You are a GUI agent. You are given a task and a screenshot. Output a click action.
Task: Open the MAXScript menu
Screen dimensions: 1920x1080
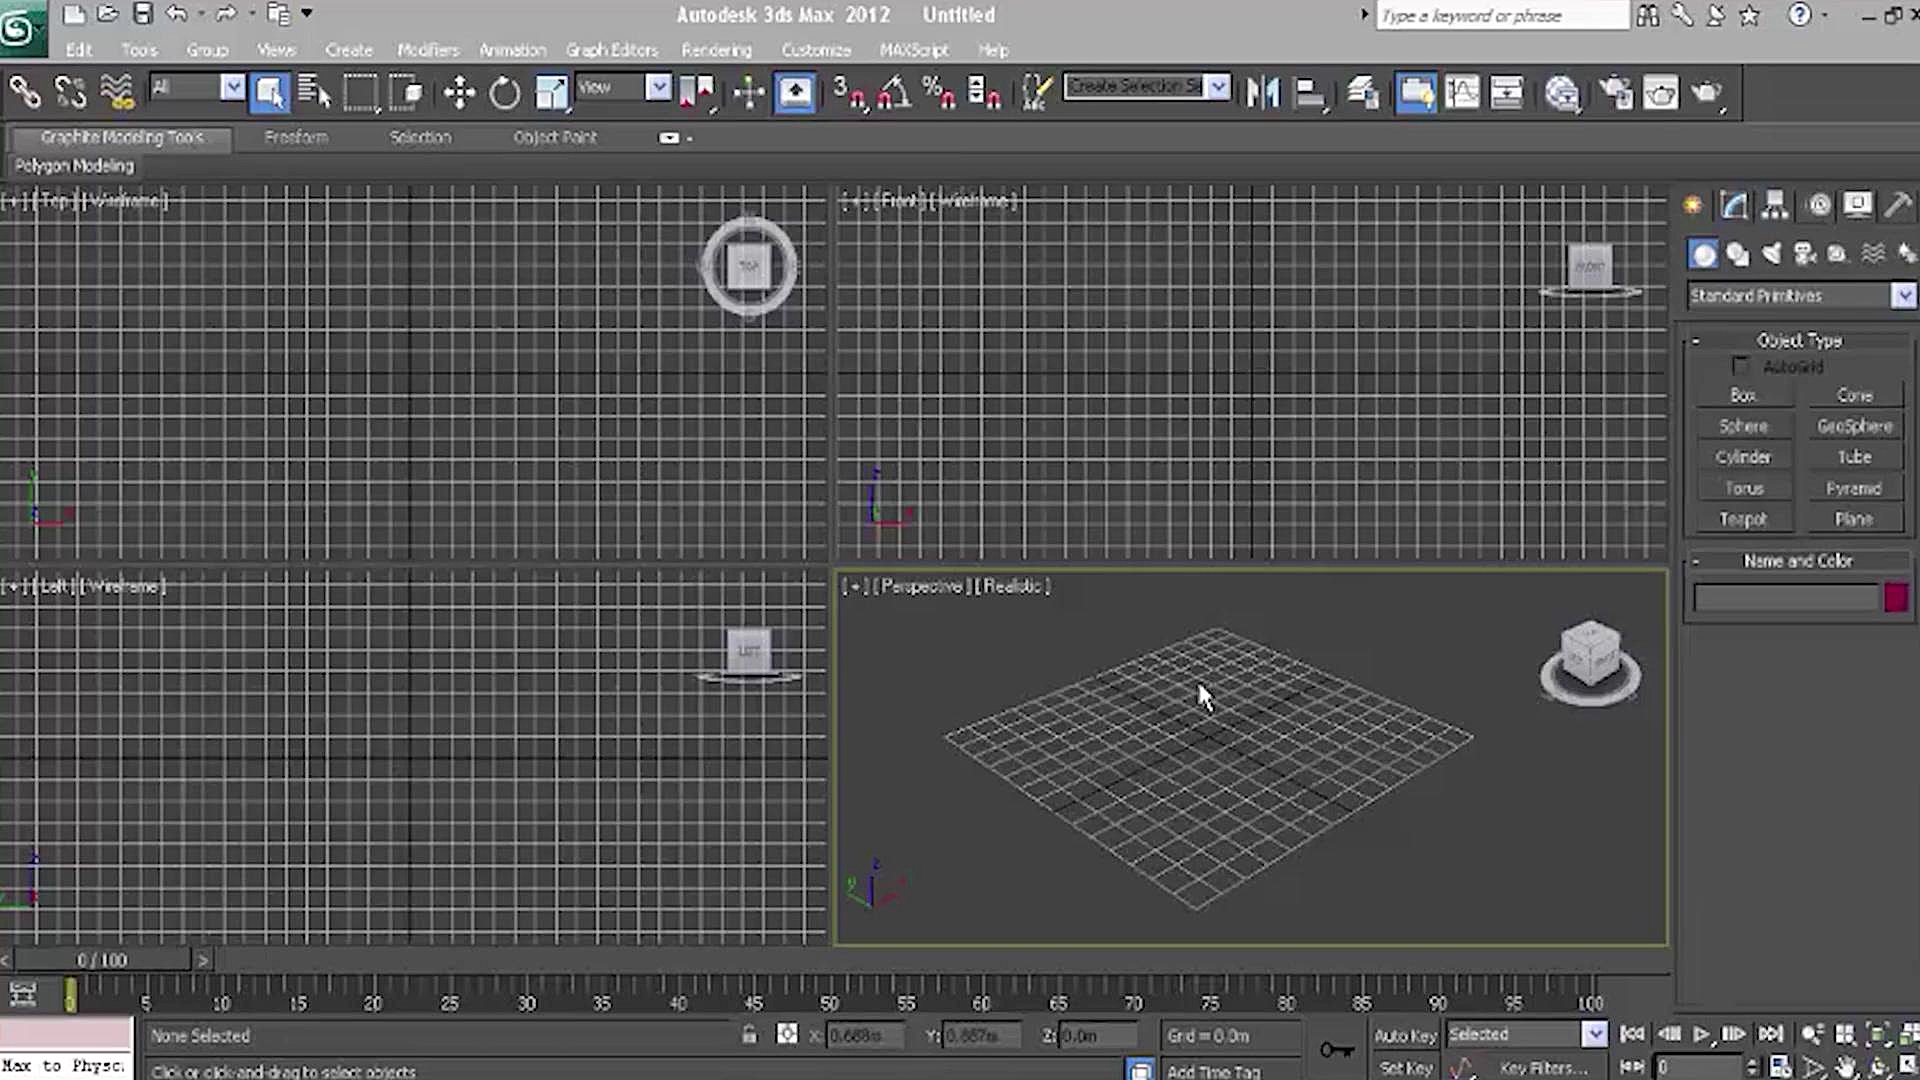click(914, 50)
